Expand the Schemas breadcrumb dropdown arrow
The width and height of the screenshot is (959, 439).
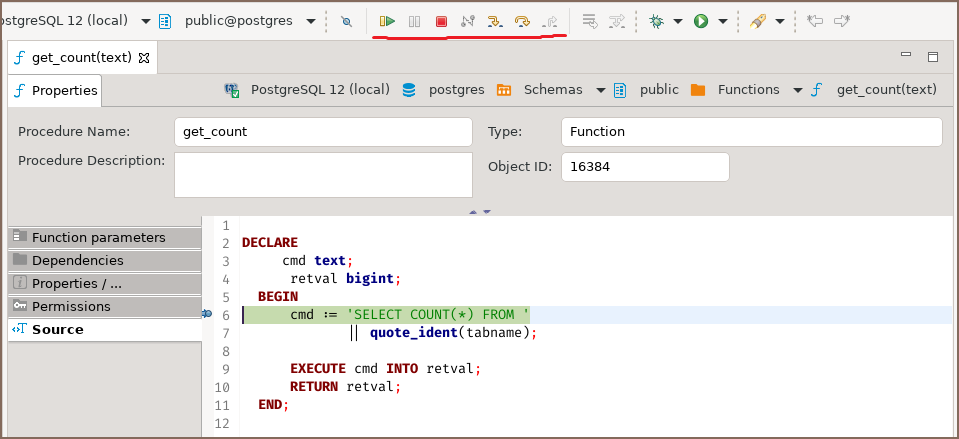(601, 90)
